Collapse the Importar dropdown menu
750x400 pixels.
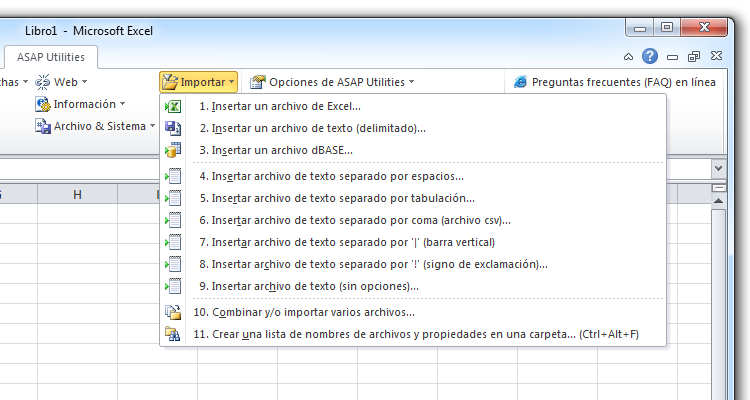pos(199,82)
